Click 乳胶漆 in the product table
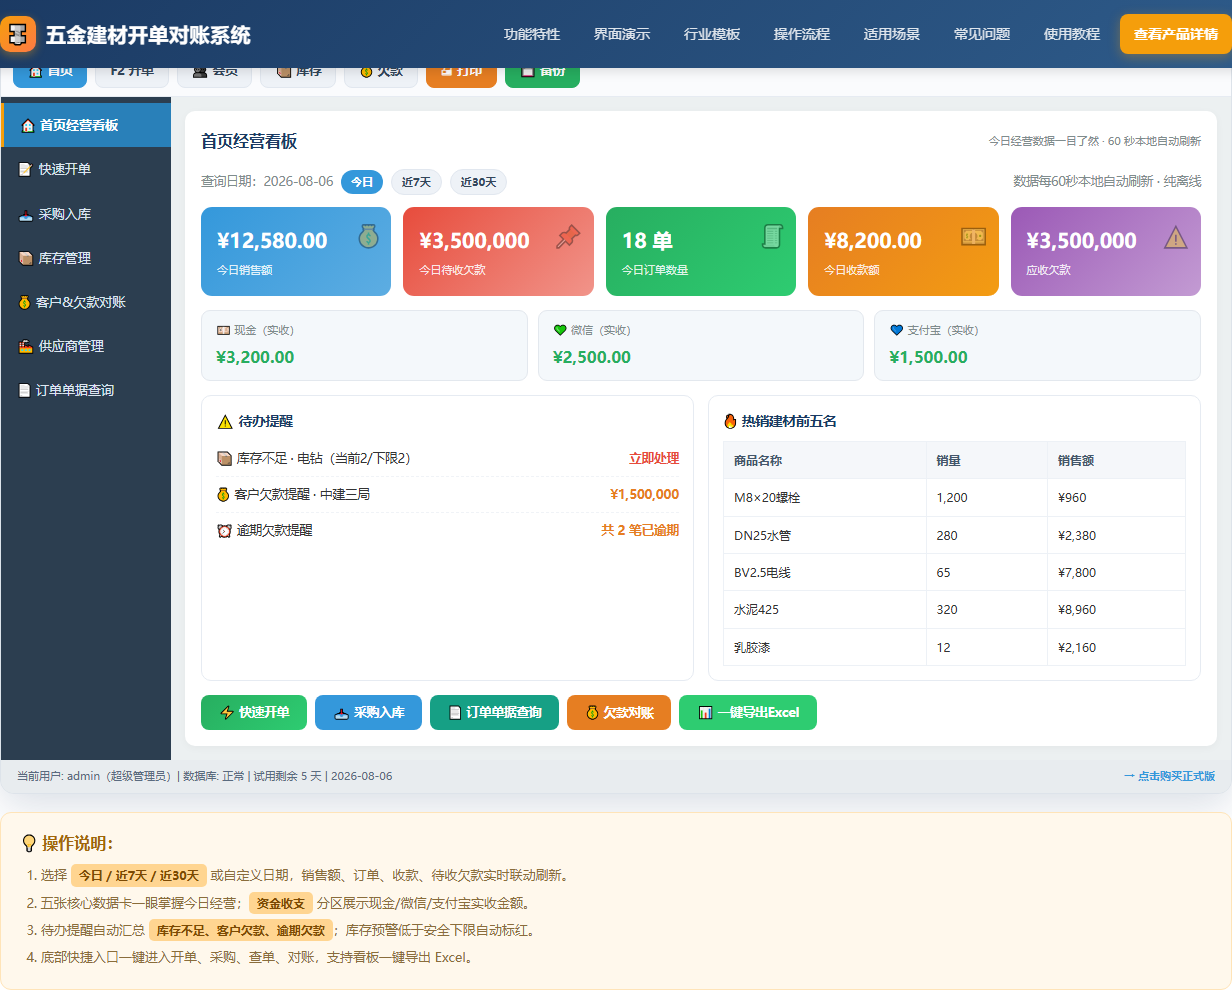The image size is (1232, 991). [x=752, y=647]
